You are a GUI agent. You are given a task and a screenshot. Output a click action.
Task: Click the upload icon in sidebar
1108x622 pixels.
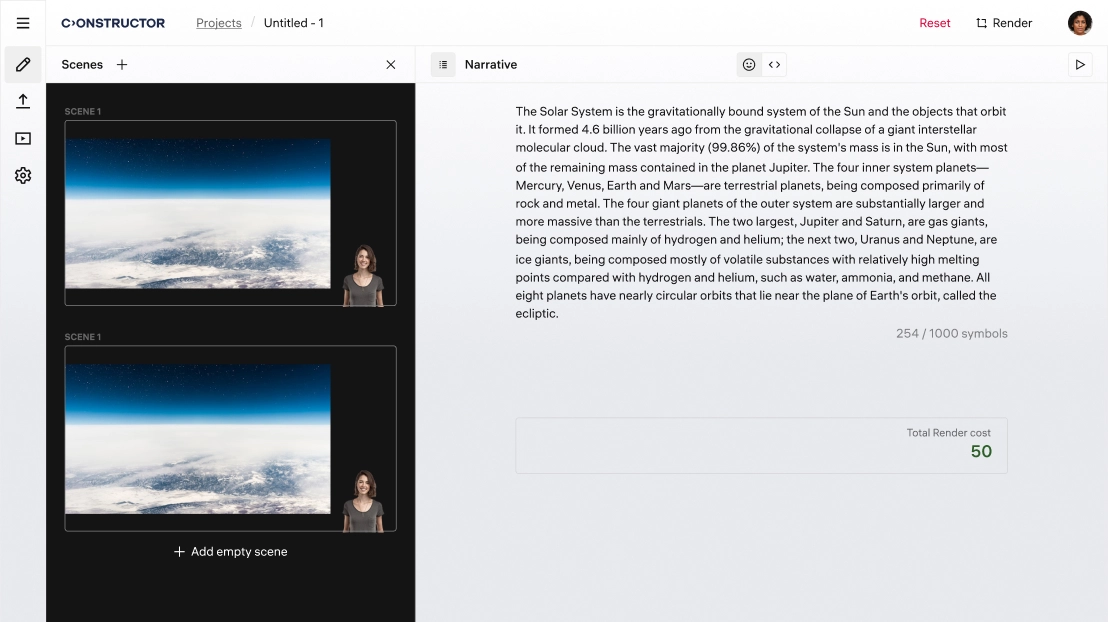[23, 101]
